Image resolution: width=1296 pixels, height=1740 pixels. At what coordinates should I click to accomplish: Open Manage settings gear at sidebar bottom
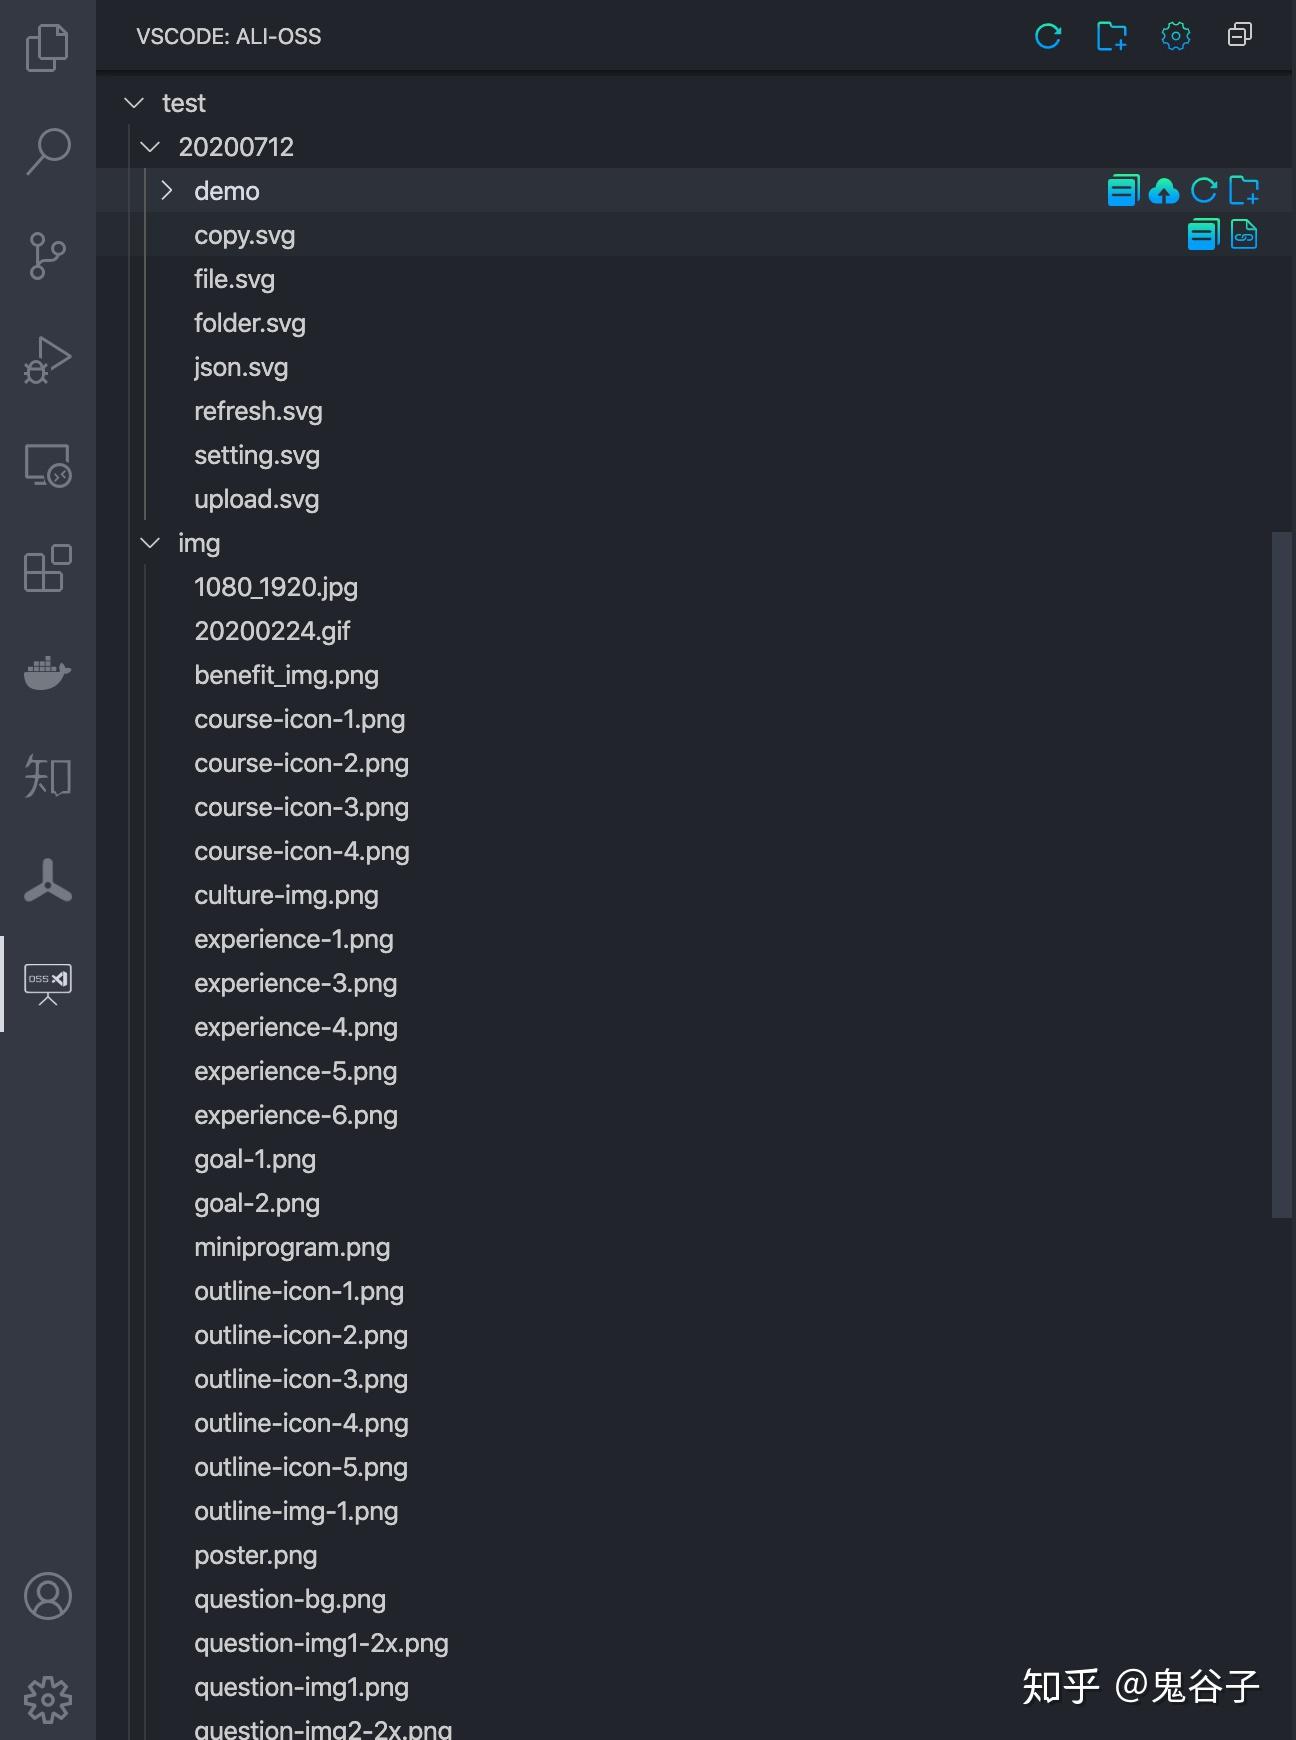(47, 1699)
